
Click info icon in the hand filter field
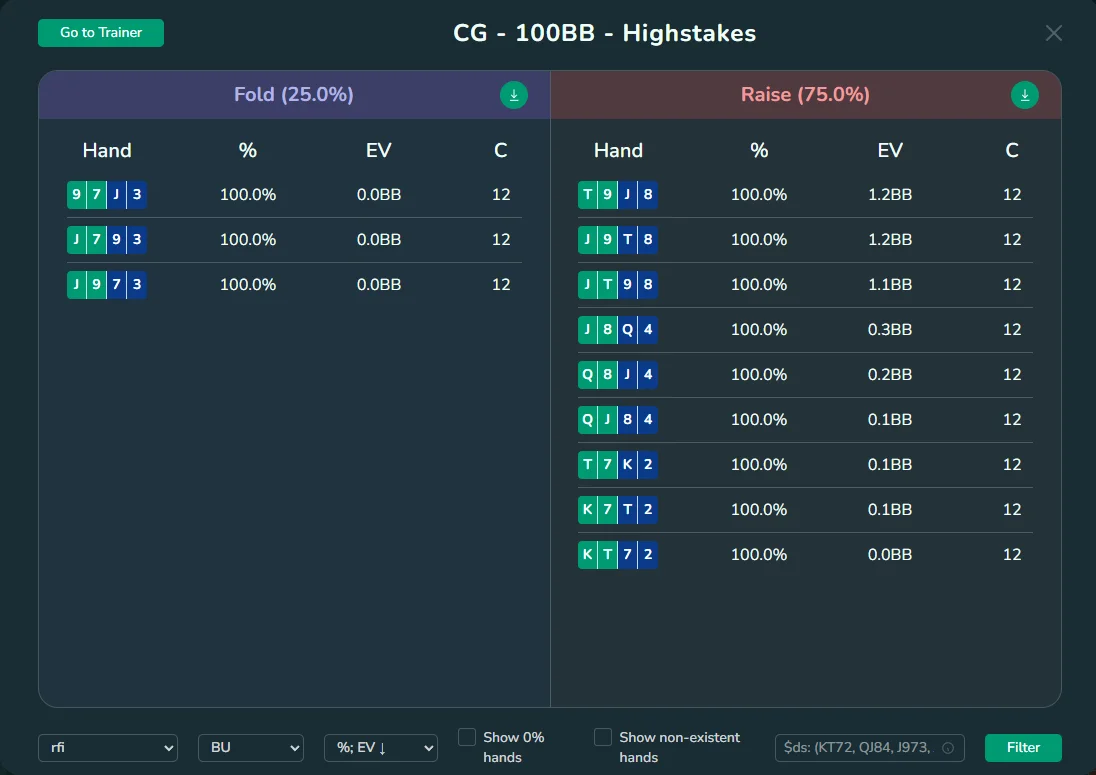(x=947, y=748)
